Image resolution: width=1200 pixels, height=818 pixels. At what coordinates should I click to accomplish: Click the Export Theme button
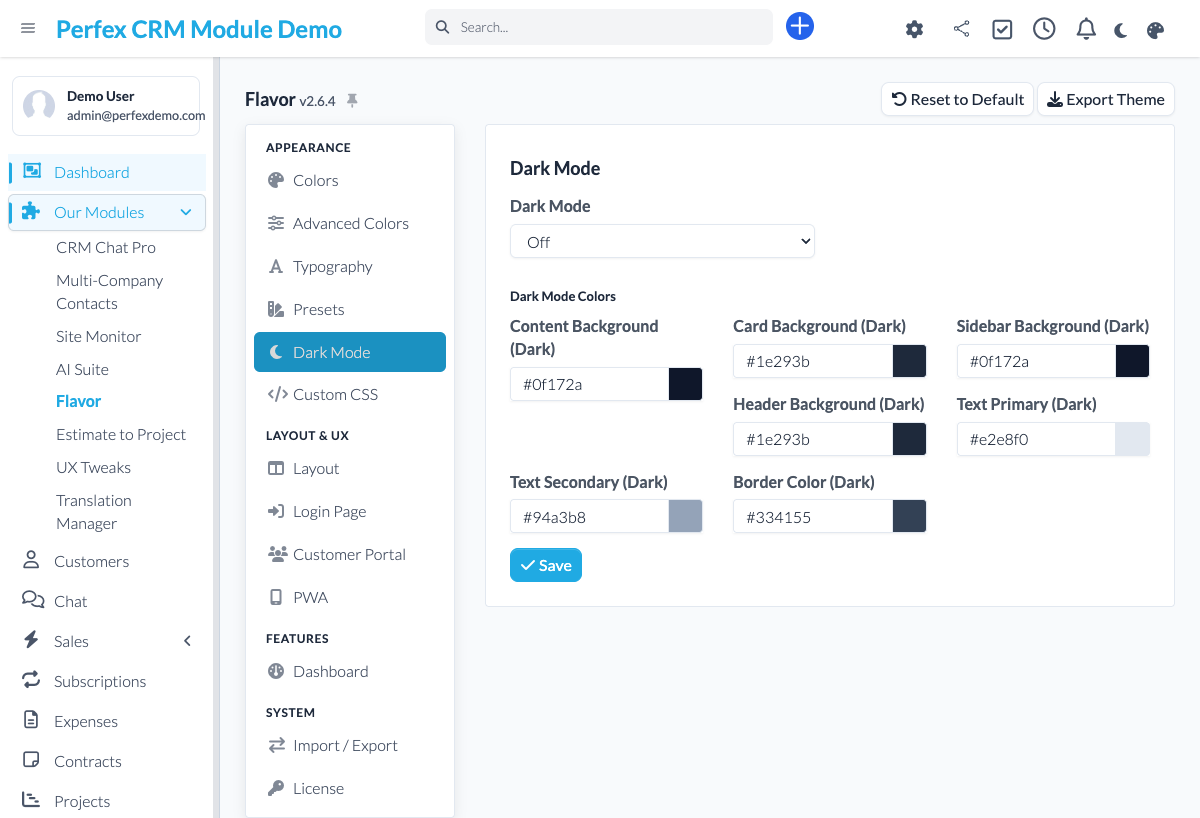pos(1105,100)
